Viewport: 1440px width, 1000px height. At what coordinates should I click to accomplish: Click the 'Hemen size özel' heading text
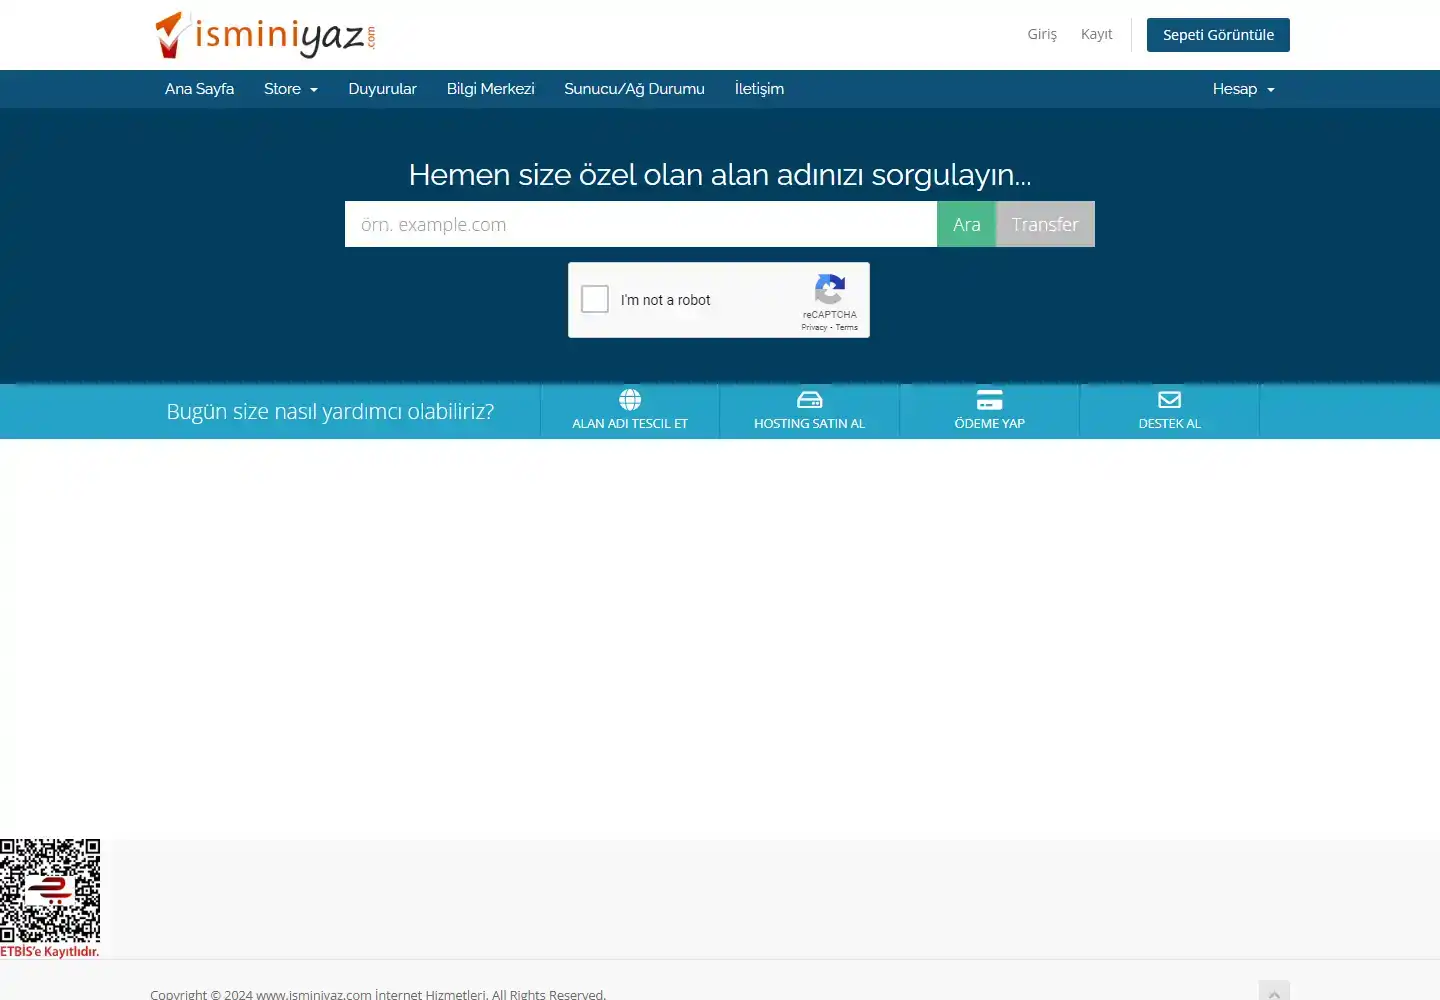(x=720, y=175)
